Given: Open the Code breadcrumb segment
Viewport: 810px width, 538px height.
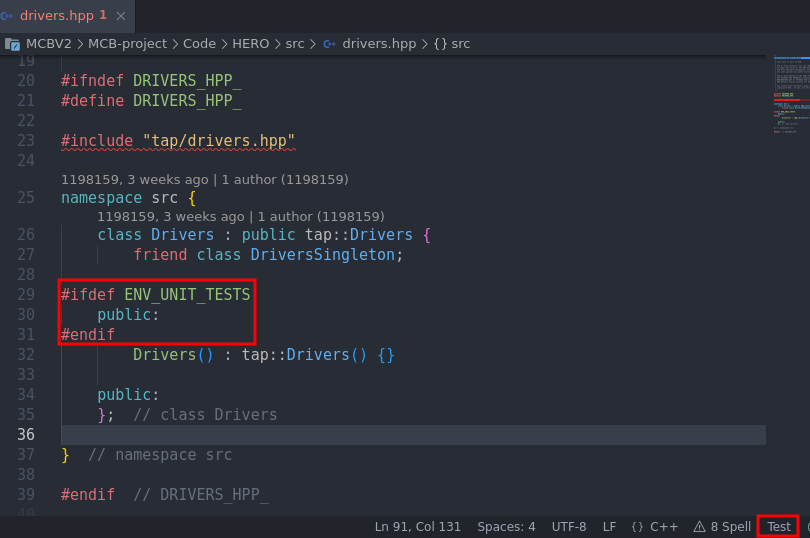Looking at the screenshot, I should 199,44.
